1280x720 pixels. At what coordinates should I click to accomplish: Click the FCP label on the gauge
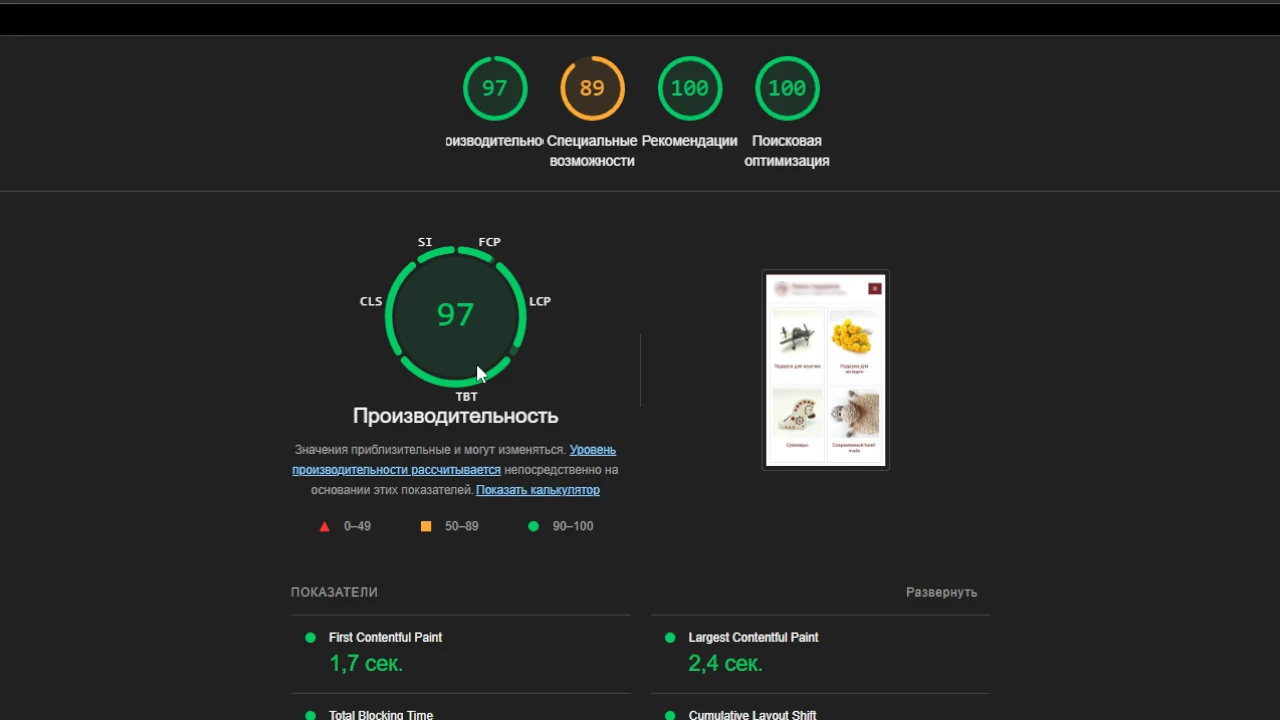(489, 242)
